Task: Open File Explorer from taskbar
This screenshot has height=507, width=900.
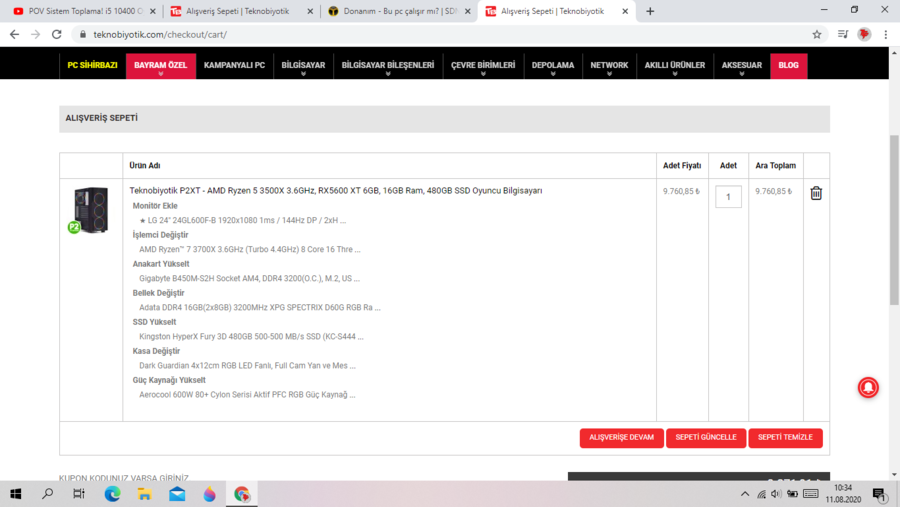Action: [145, 494]
